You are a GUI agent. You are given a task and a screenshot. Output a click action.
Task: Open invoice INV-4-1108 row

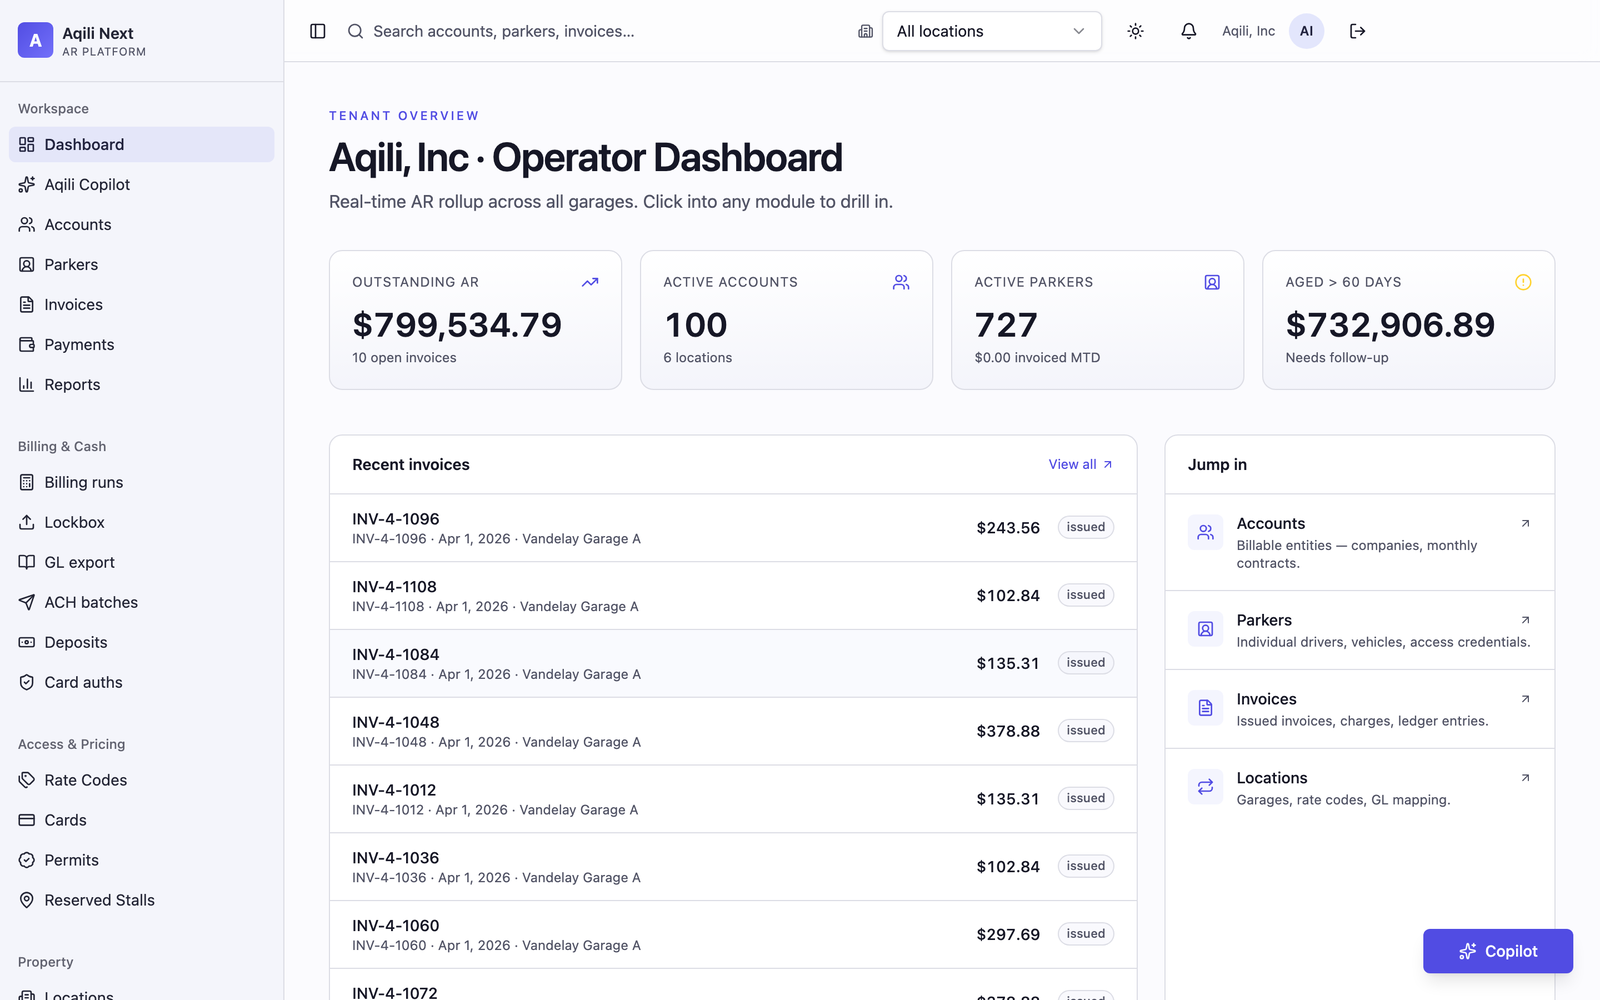[733, 596]
